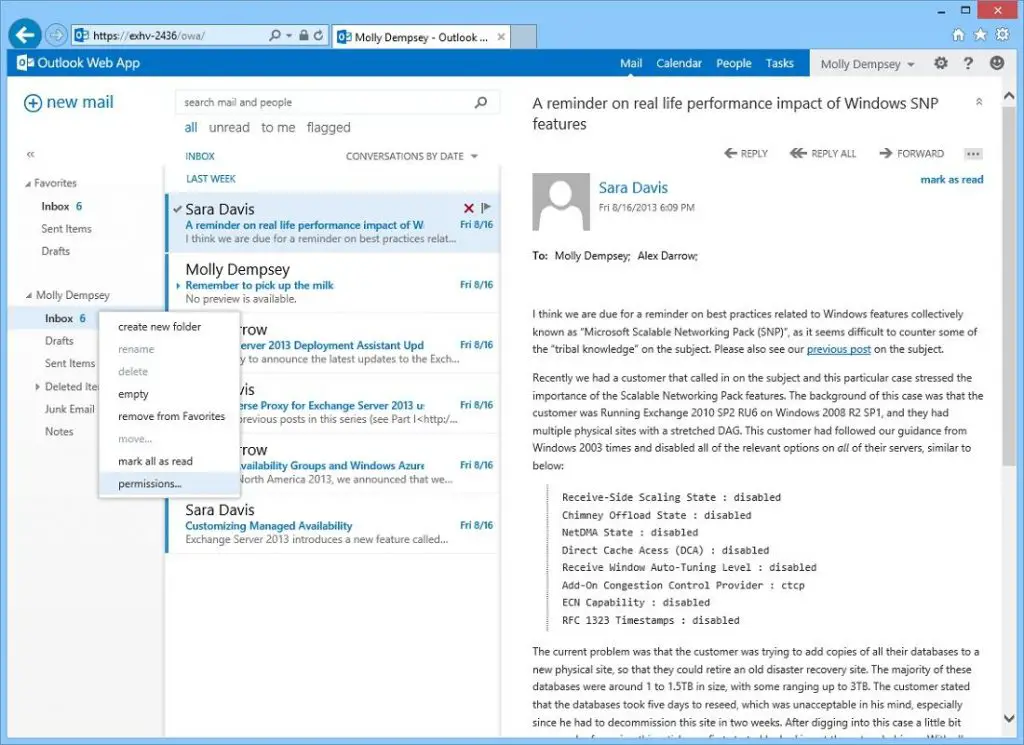Filter messages by to me

point(278,127)
